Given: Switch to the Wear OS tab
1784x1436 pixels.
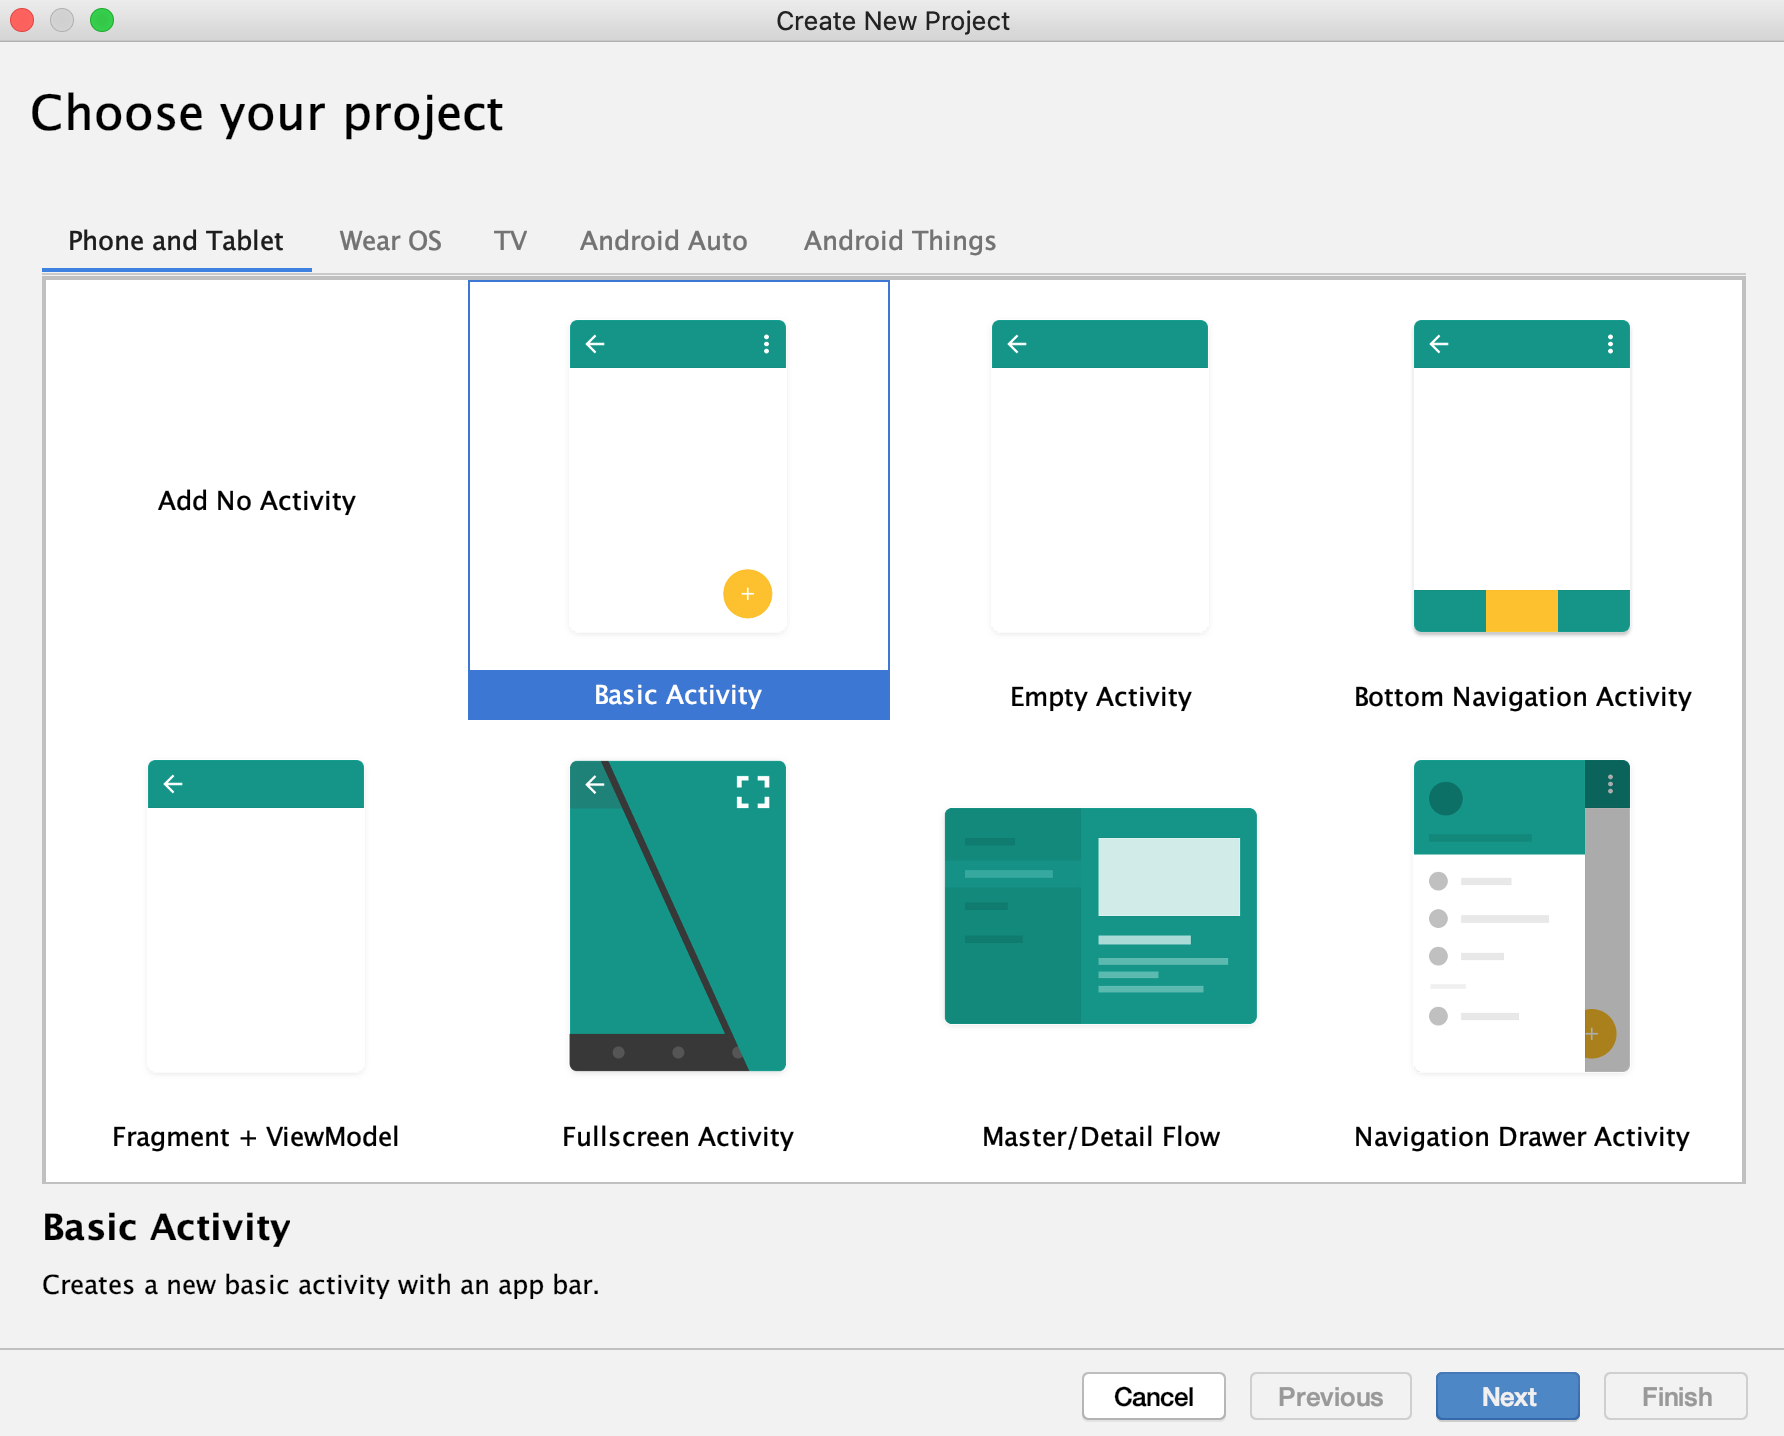Looking at the screenshot, I should (390, 240).
